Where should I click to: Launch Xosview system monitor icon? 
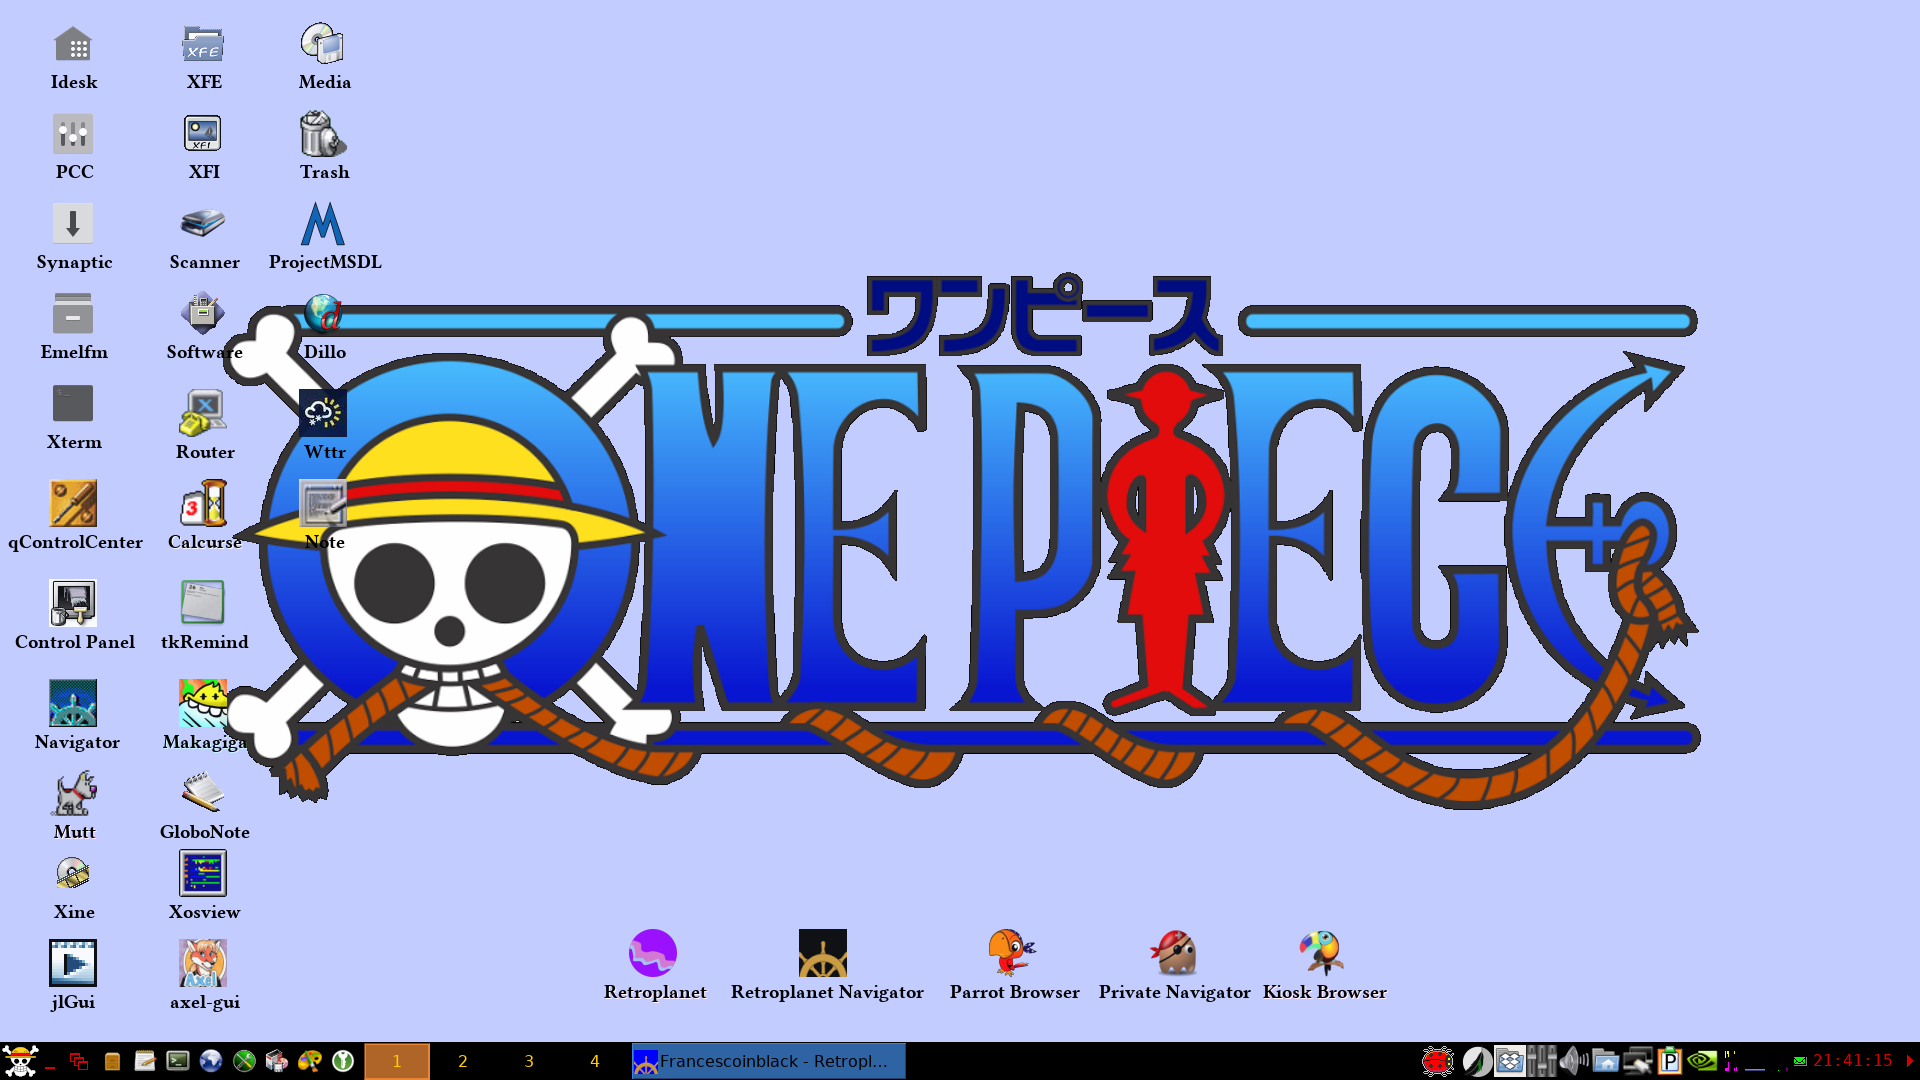(203, 873)
